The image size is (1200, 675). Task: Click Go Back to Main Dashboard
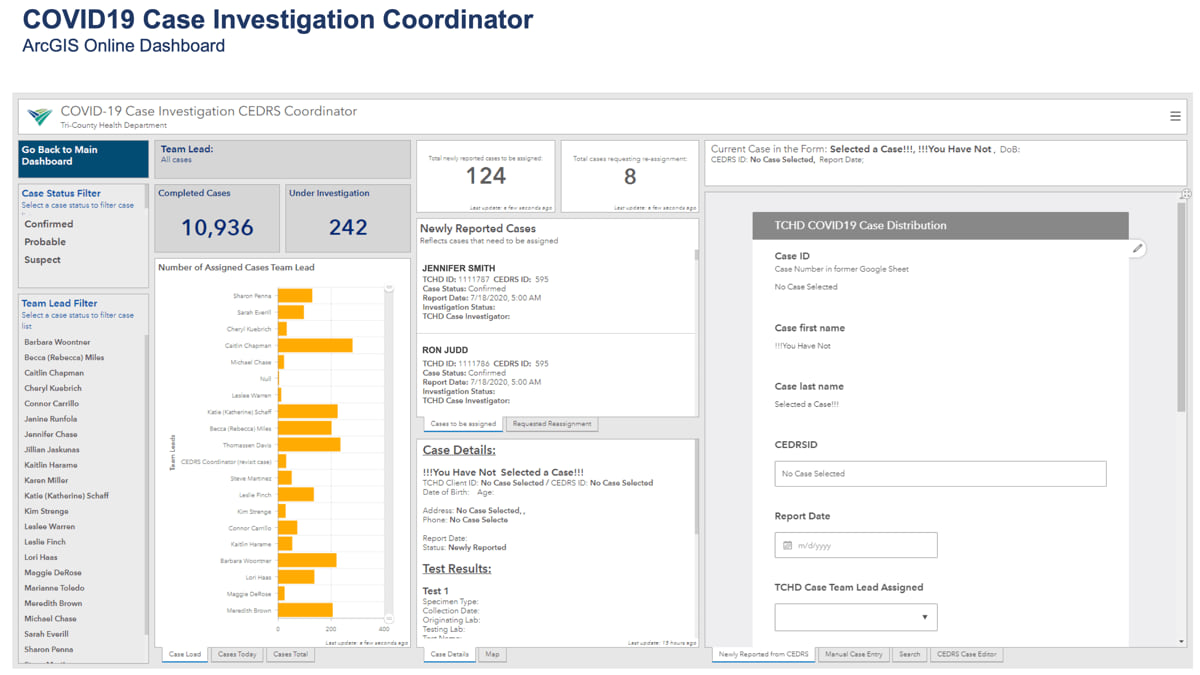coord(83,156)
